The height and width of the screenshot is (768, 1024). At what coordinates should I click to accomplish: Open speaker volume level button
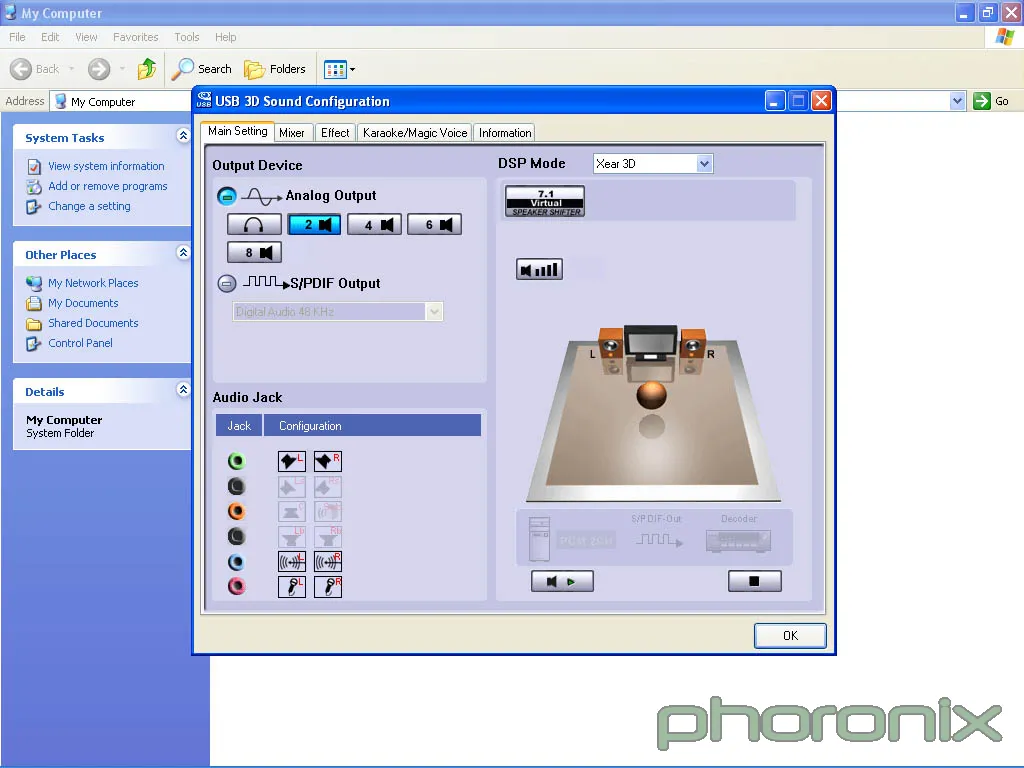click(539, 269)
